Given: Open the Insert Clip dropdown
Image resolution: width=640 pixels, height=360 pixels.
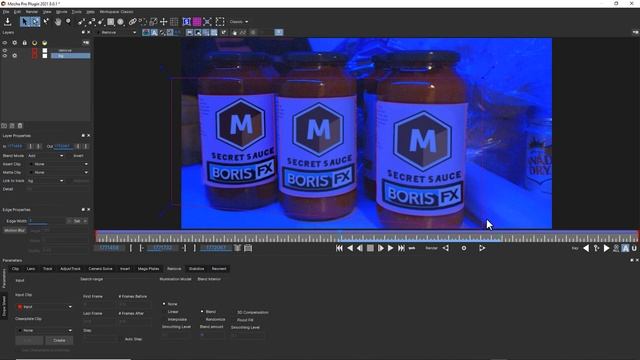Looking at the screenshot, I should coord(58,164).
